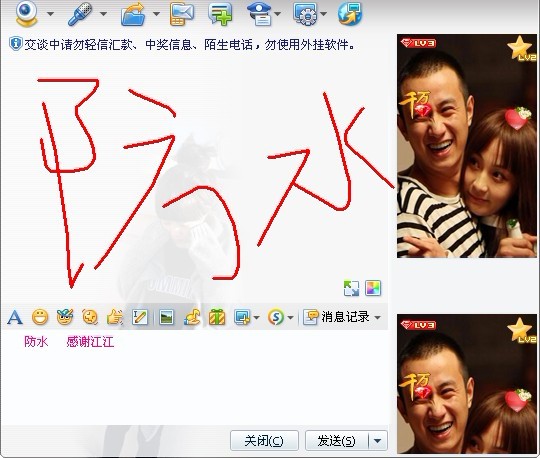Click the music note share icon

click(x=192, y=317)
